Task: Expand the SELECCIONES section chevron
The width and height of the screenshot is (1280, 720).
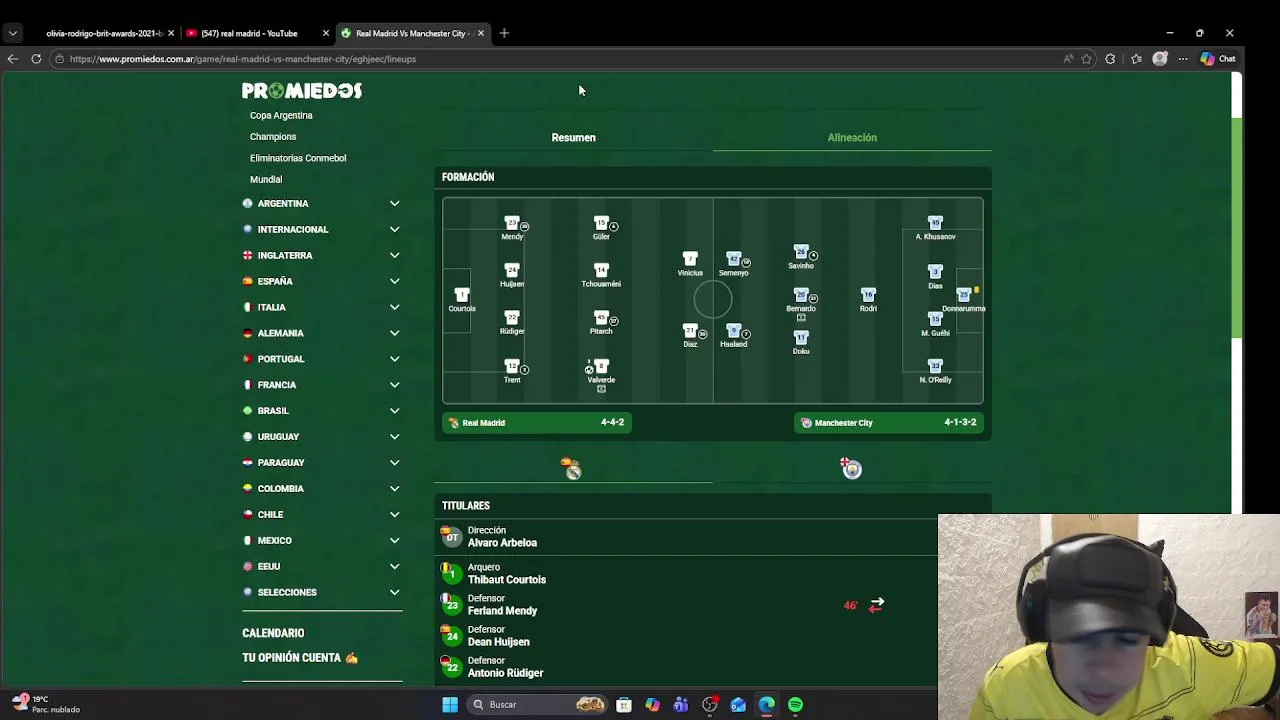Action: (394, 593)
